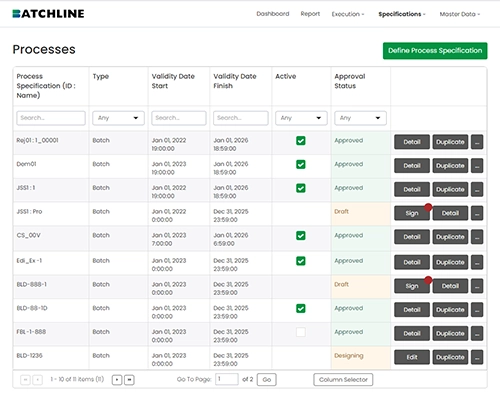Open more options for Dem01 row
The image size is (500, 394).
tap(477, 166)
